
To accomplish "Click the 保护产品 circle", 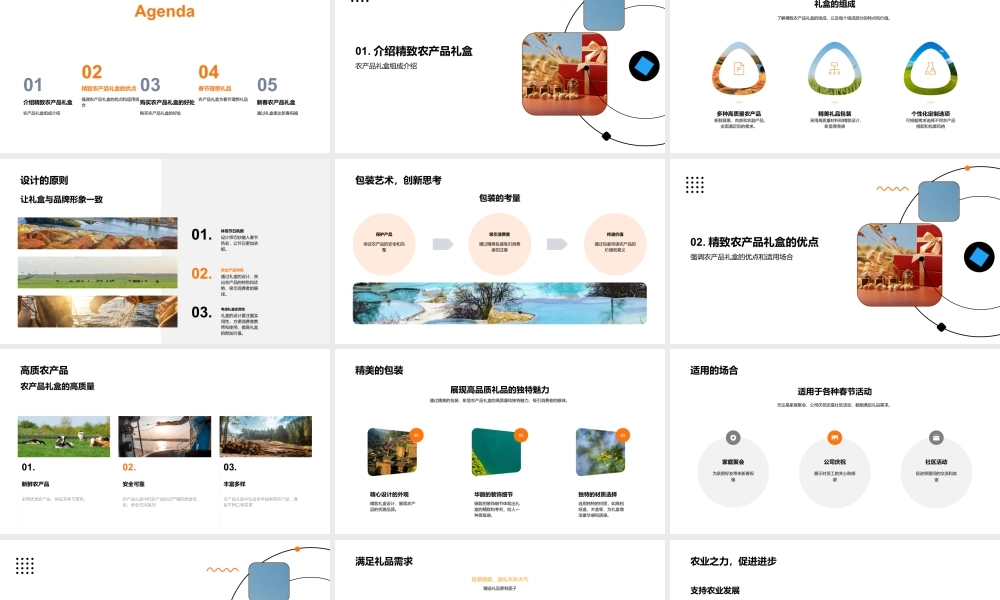I will (384, 244).
